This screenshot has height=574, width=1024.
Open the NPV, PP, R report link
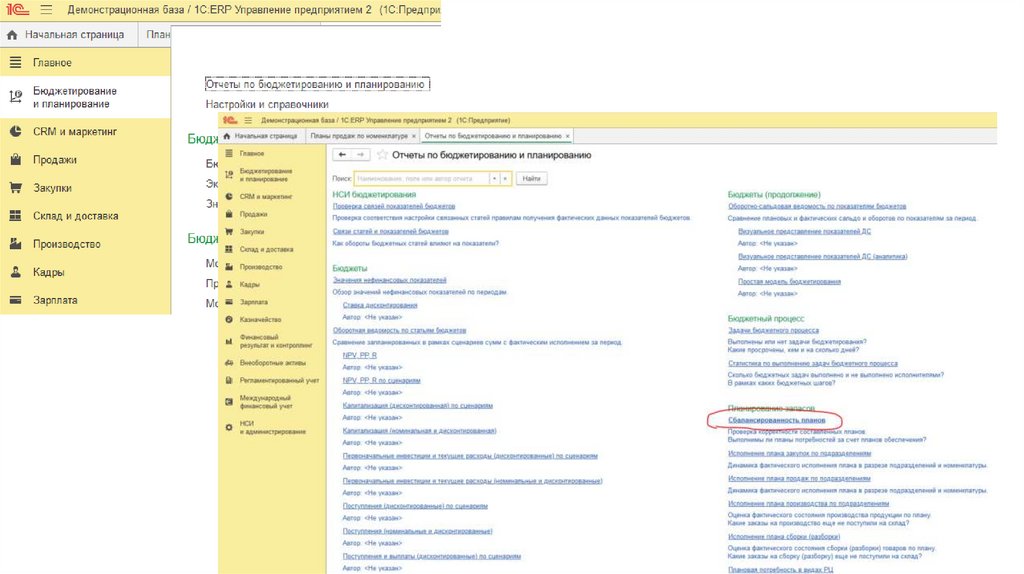[x=359, y=355]
